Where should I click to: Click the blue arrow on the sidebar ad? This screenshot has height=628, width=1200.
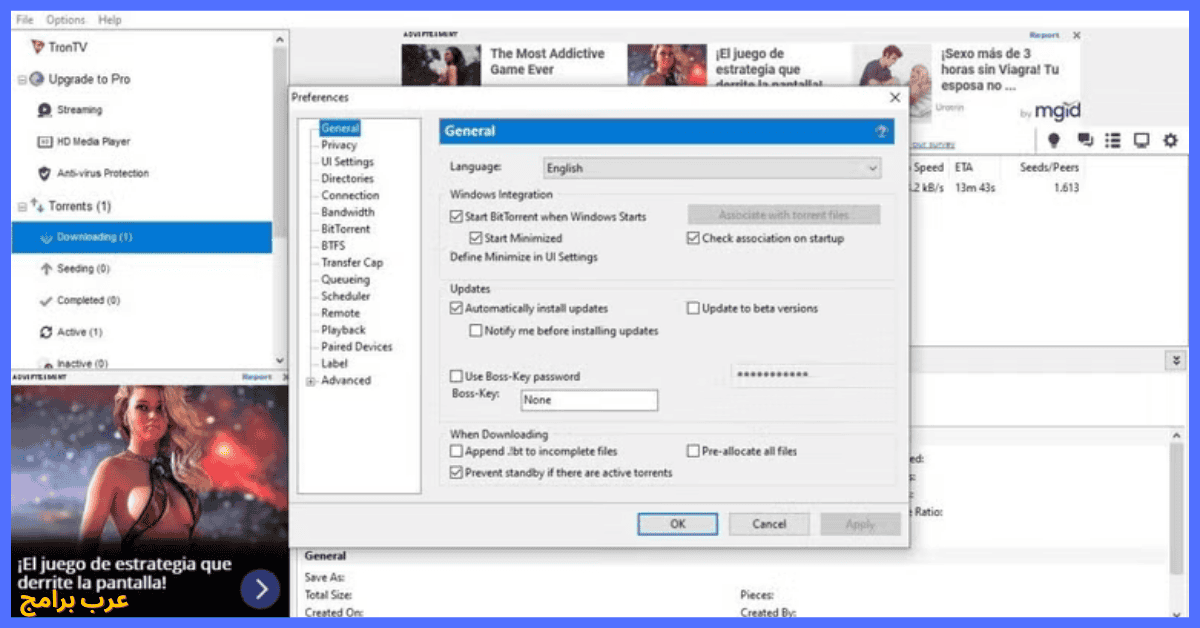(261, 588)
